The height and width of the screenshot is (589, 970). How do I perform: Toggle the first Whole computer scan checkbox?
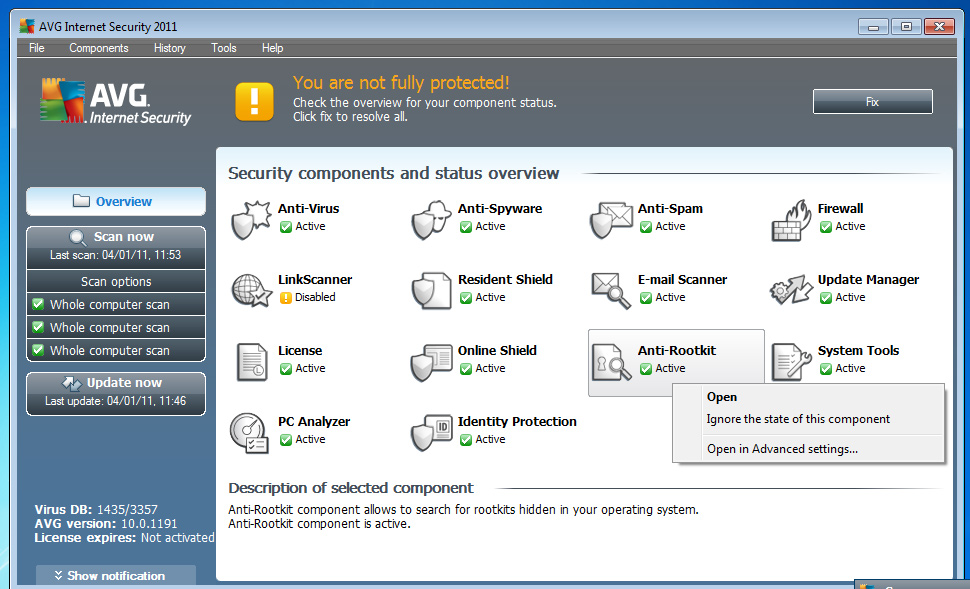tap(38, 304)
